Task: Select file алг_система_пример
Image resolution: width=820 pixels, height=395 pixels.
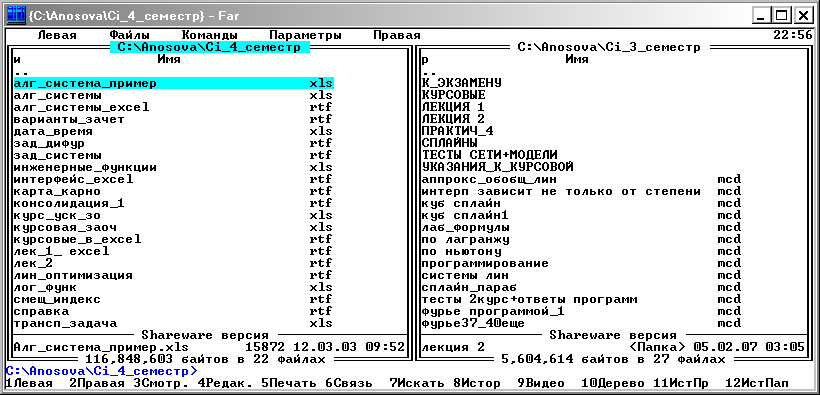Action: tap(173, 83)
